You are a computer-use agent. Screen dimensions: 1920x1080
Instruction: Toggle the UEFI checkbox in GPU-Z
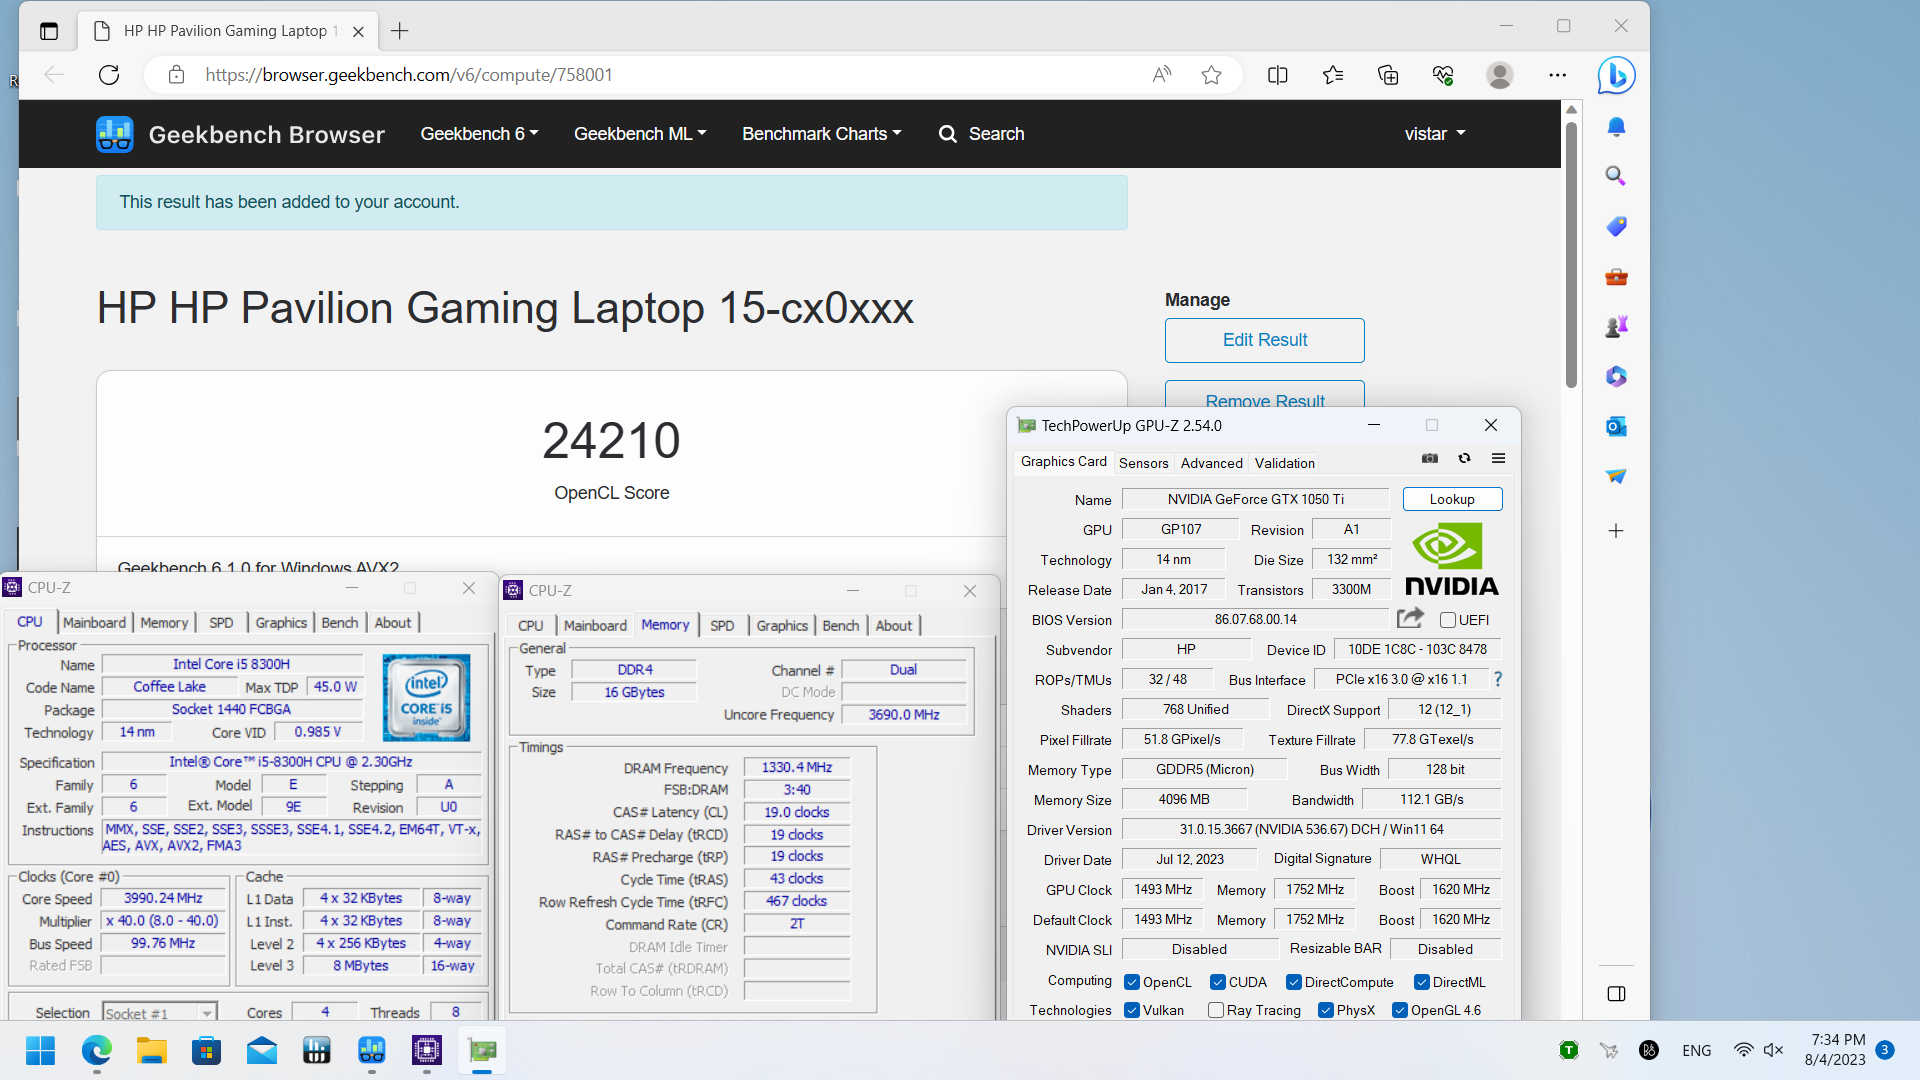[x=1447, y=620]
